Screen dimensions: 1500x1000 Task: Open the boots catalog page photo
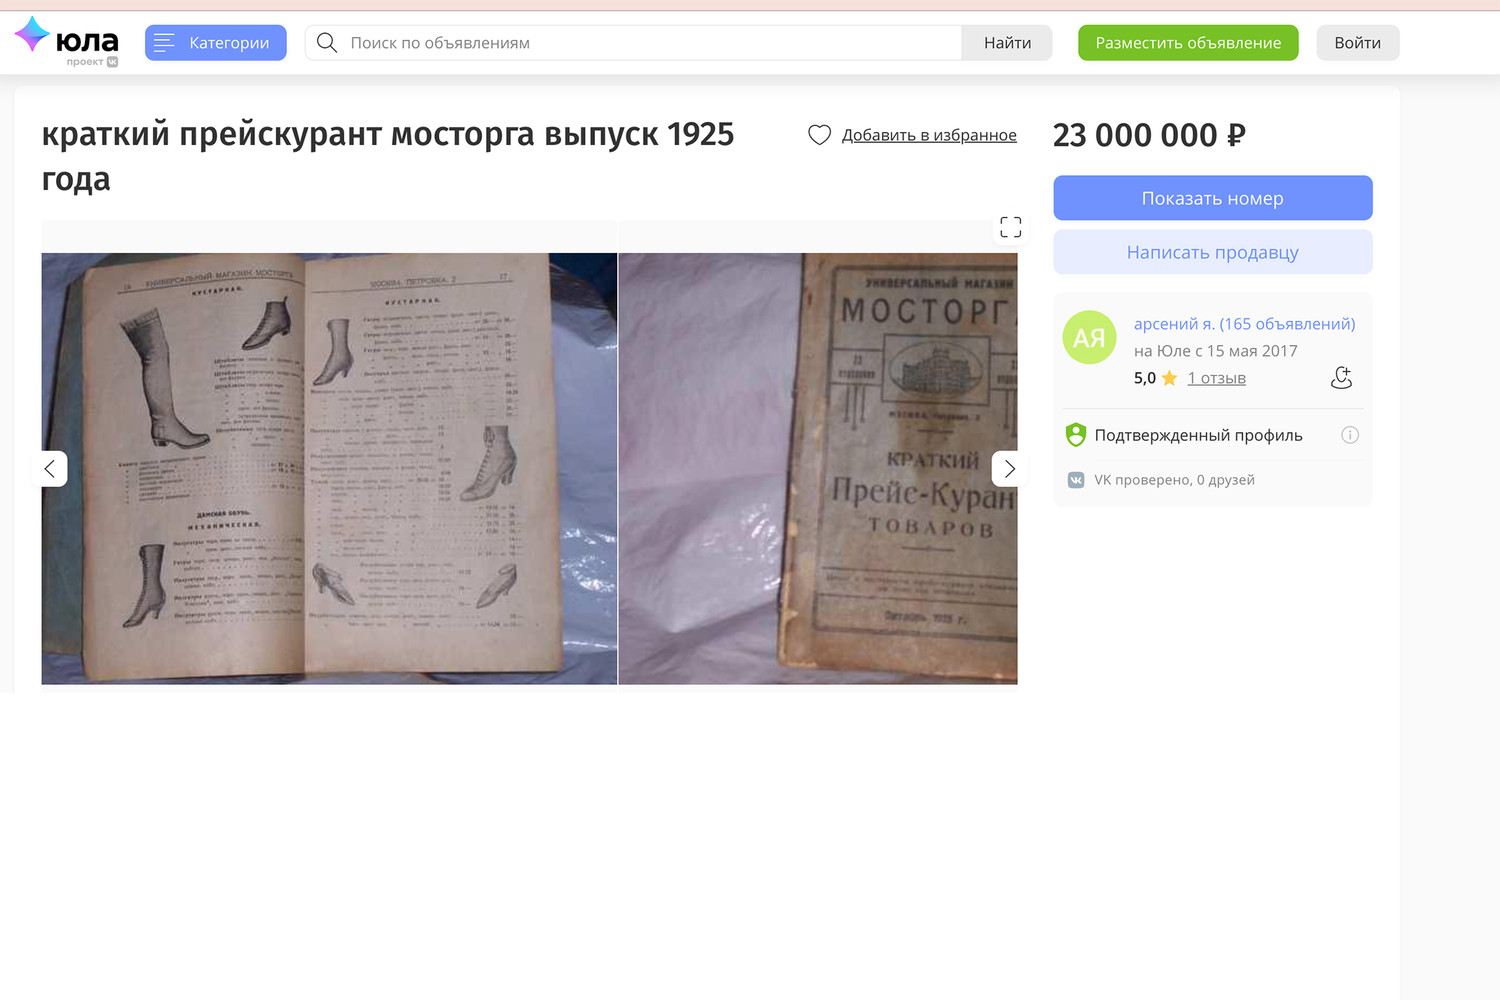329,468
